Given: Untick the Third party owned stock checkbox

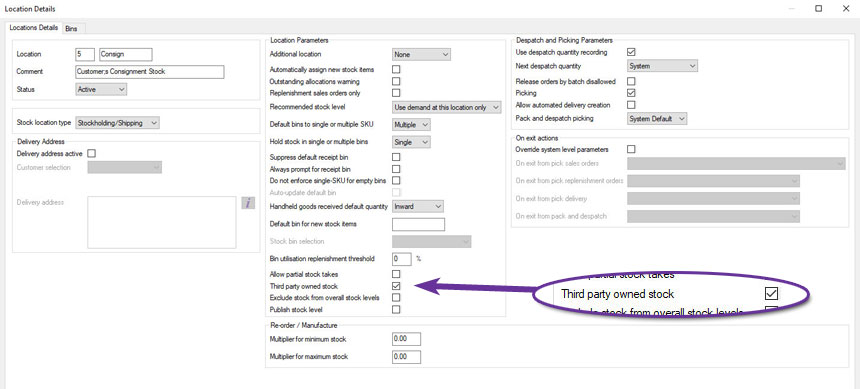Looking at the screenshot, I should (x=396, y=286).
